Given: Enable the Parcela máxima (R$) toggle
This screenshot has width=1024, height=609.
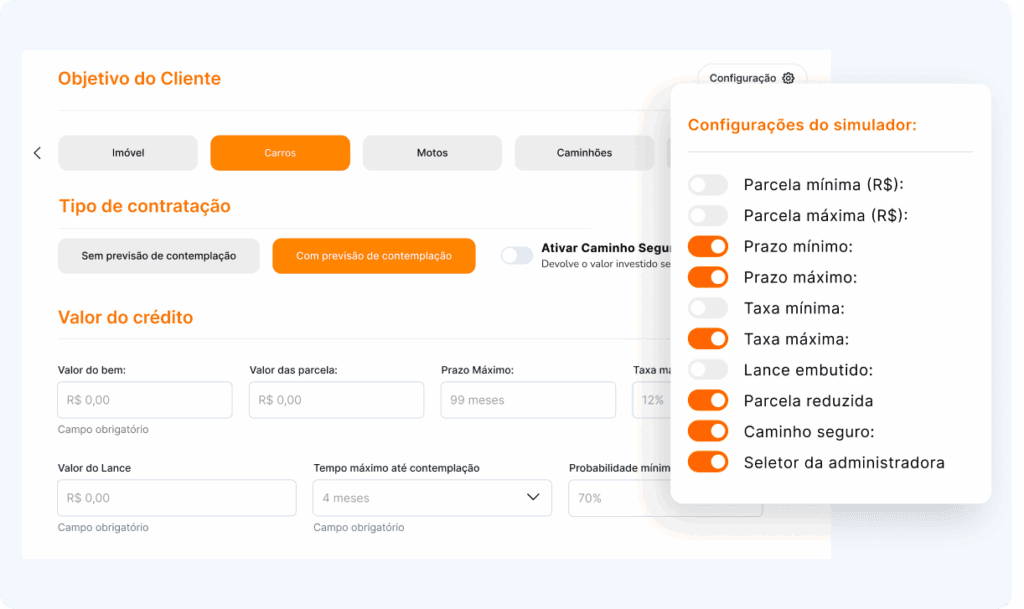Looking at the screenshot, I should tap(708, 216).
